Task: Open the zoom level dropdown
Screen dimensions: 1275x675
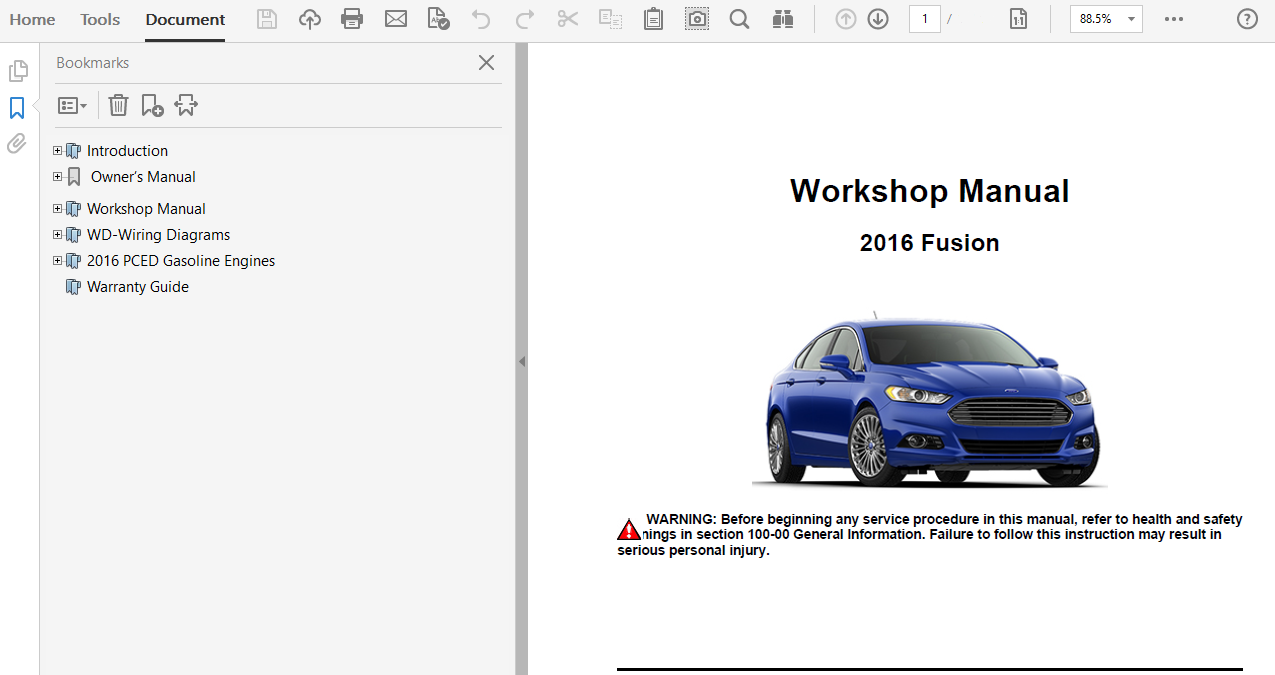Action: 1131,19
